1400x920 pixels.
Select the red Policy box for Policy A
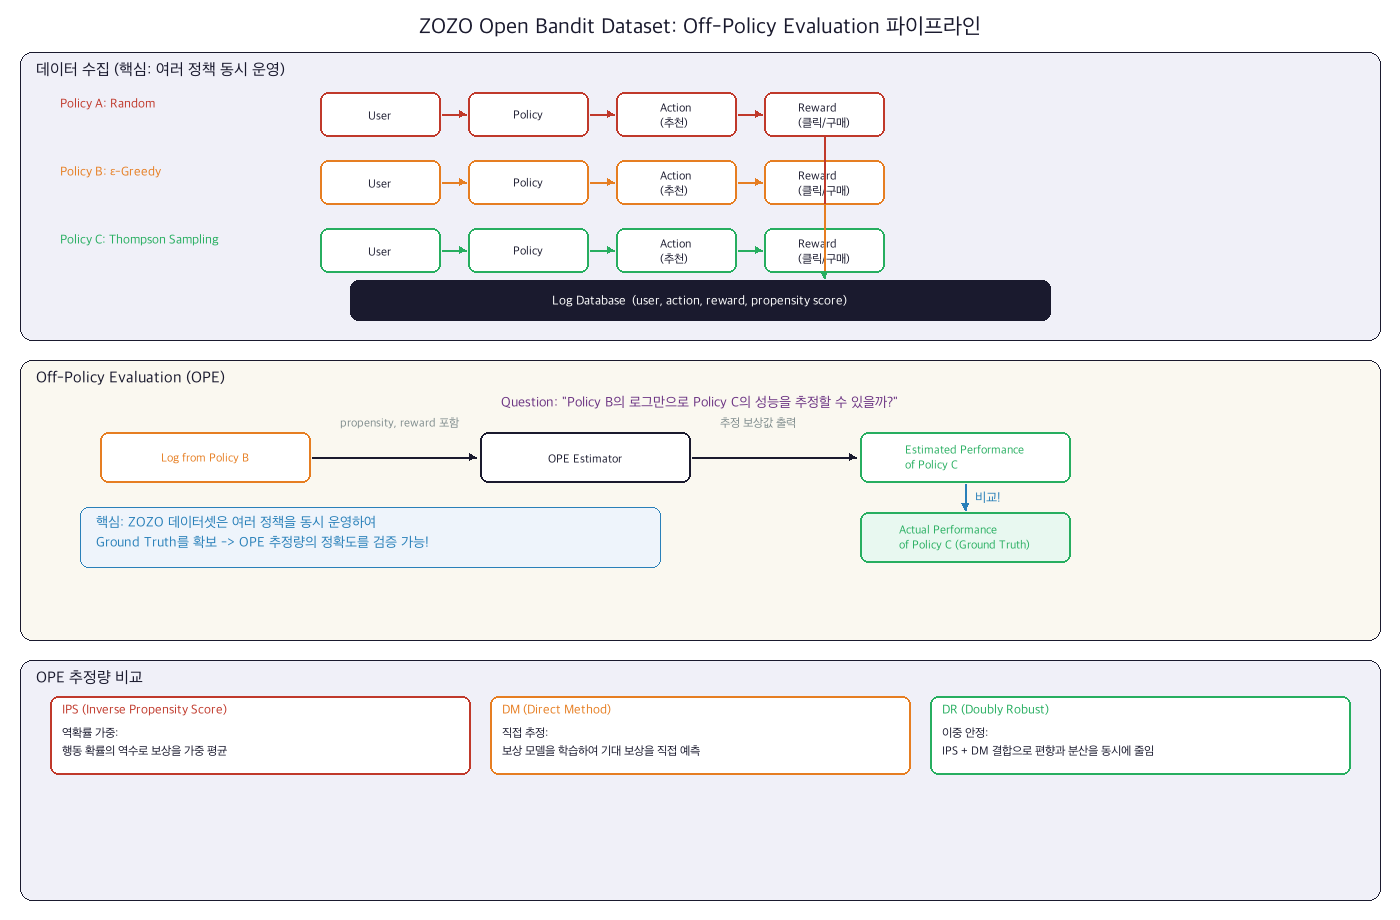point(528,115)
